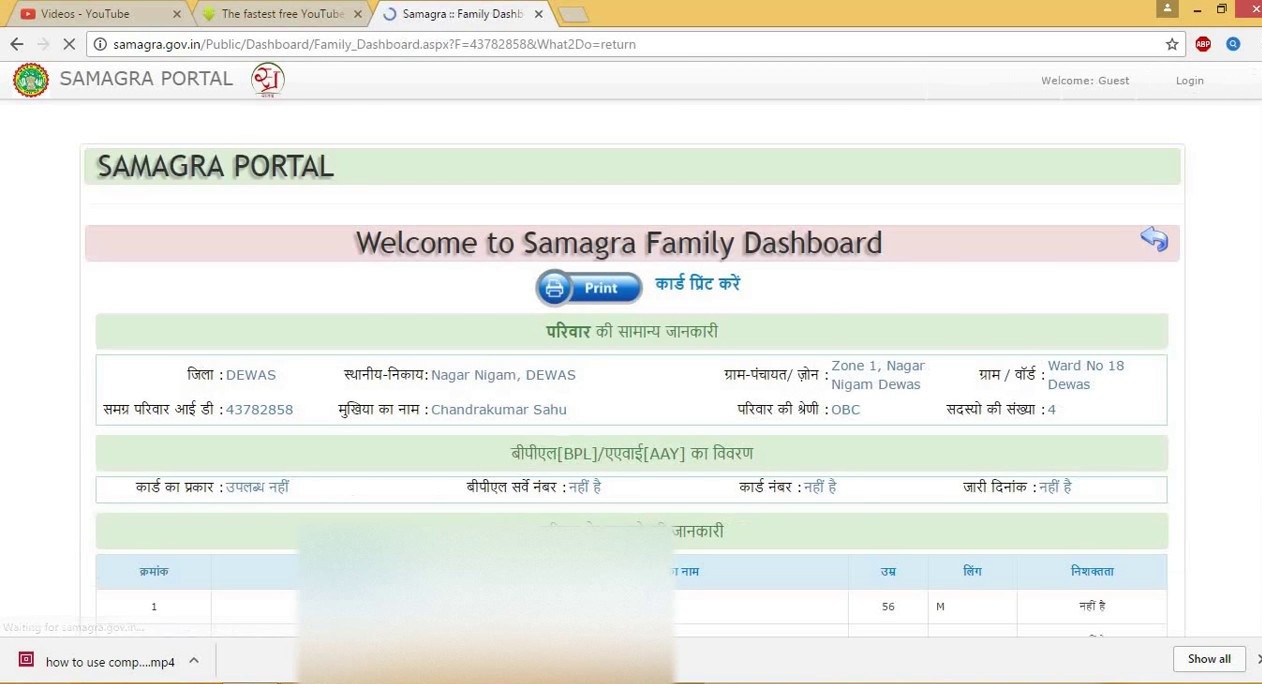Image resolution: width=1262 pixels, height=684 pixels.
Task: Click the Chrome user profile icon
Action: point(1167,9)
